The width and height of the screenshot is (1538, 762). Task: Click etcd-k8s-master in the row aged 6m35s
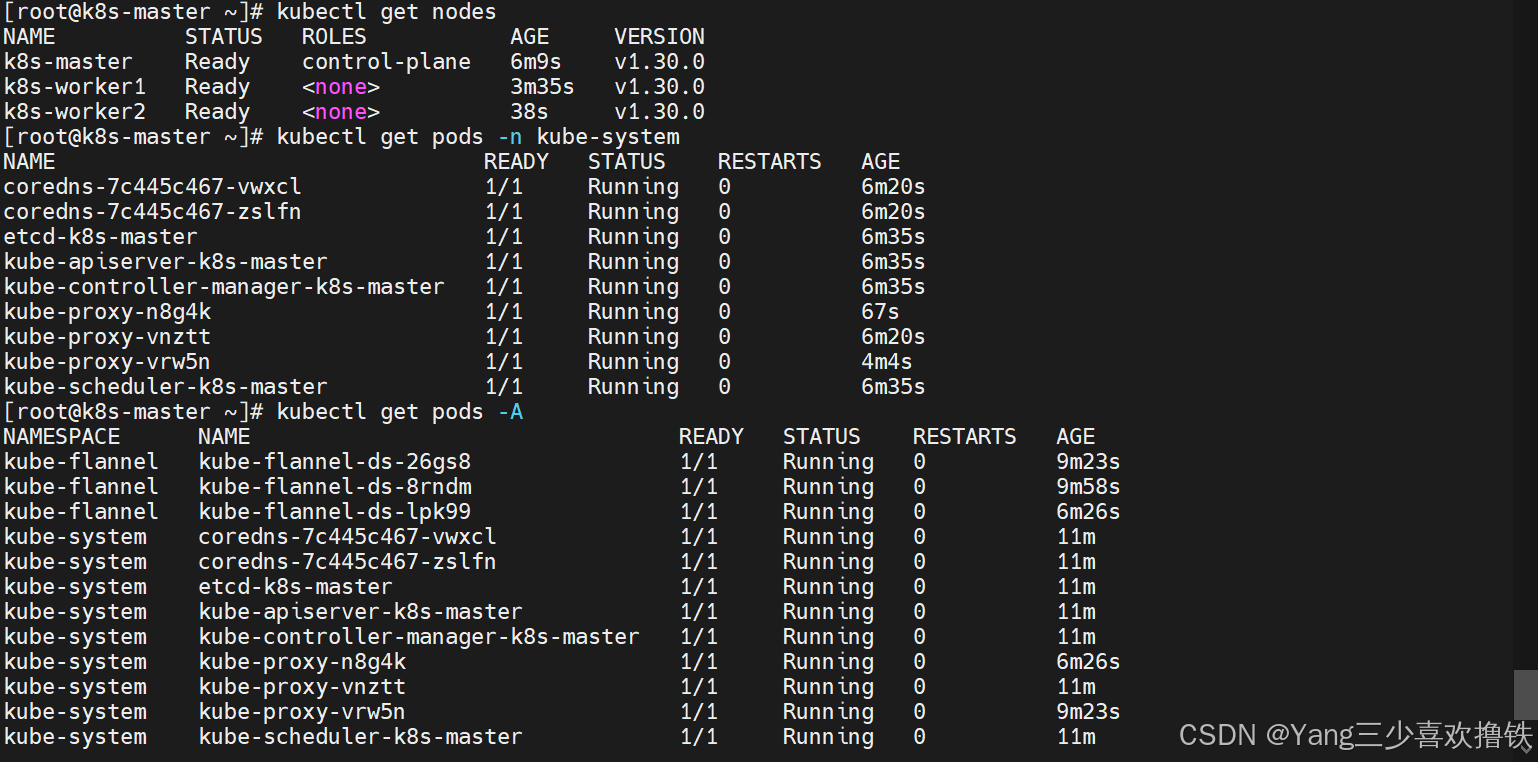[100, 237]
